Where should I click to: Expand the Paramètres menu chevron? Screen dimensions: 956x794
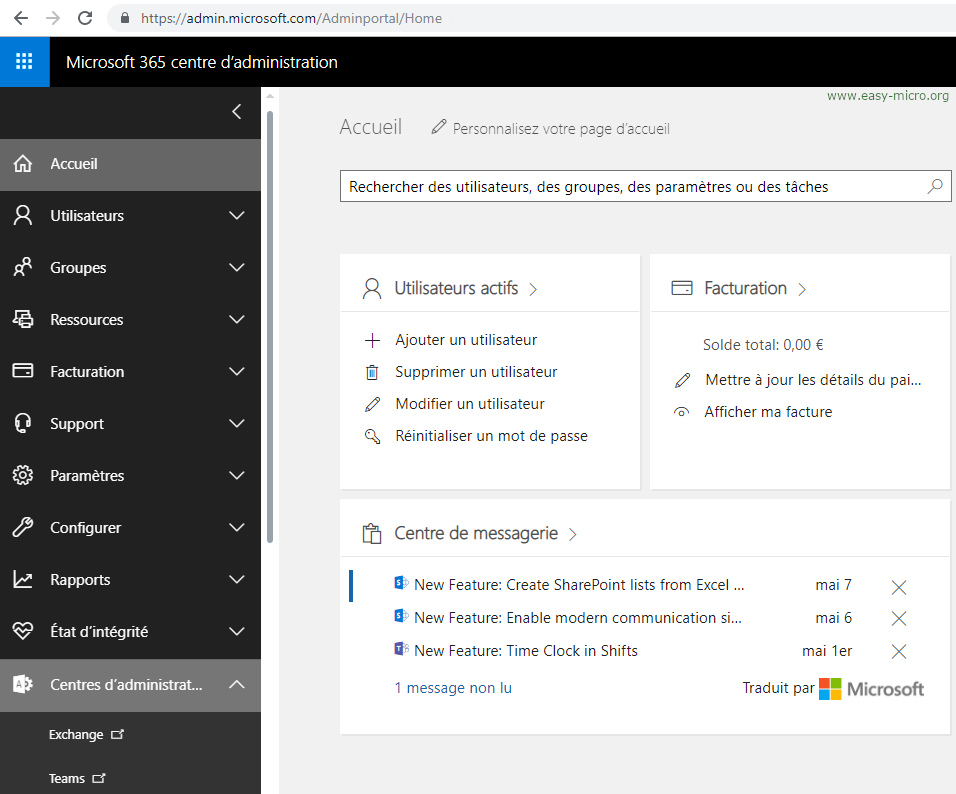[x=237, y=475]
